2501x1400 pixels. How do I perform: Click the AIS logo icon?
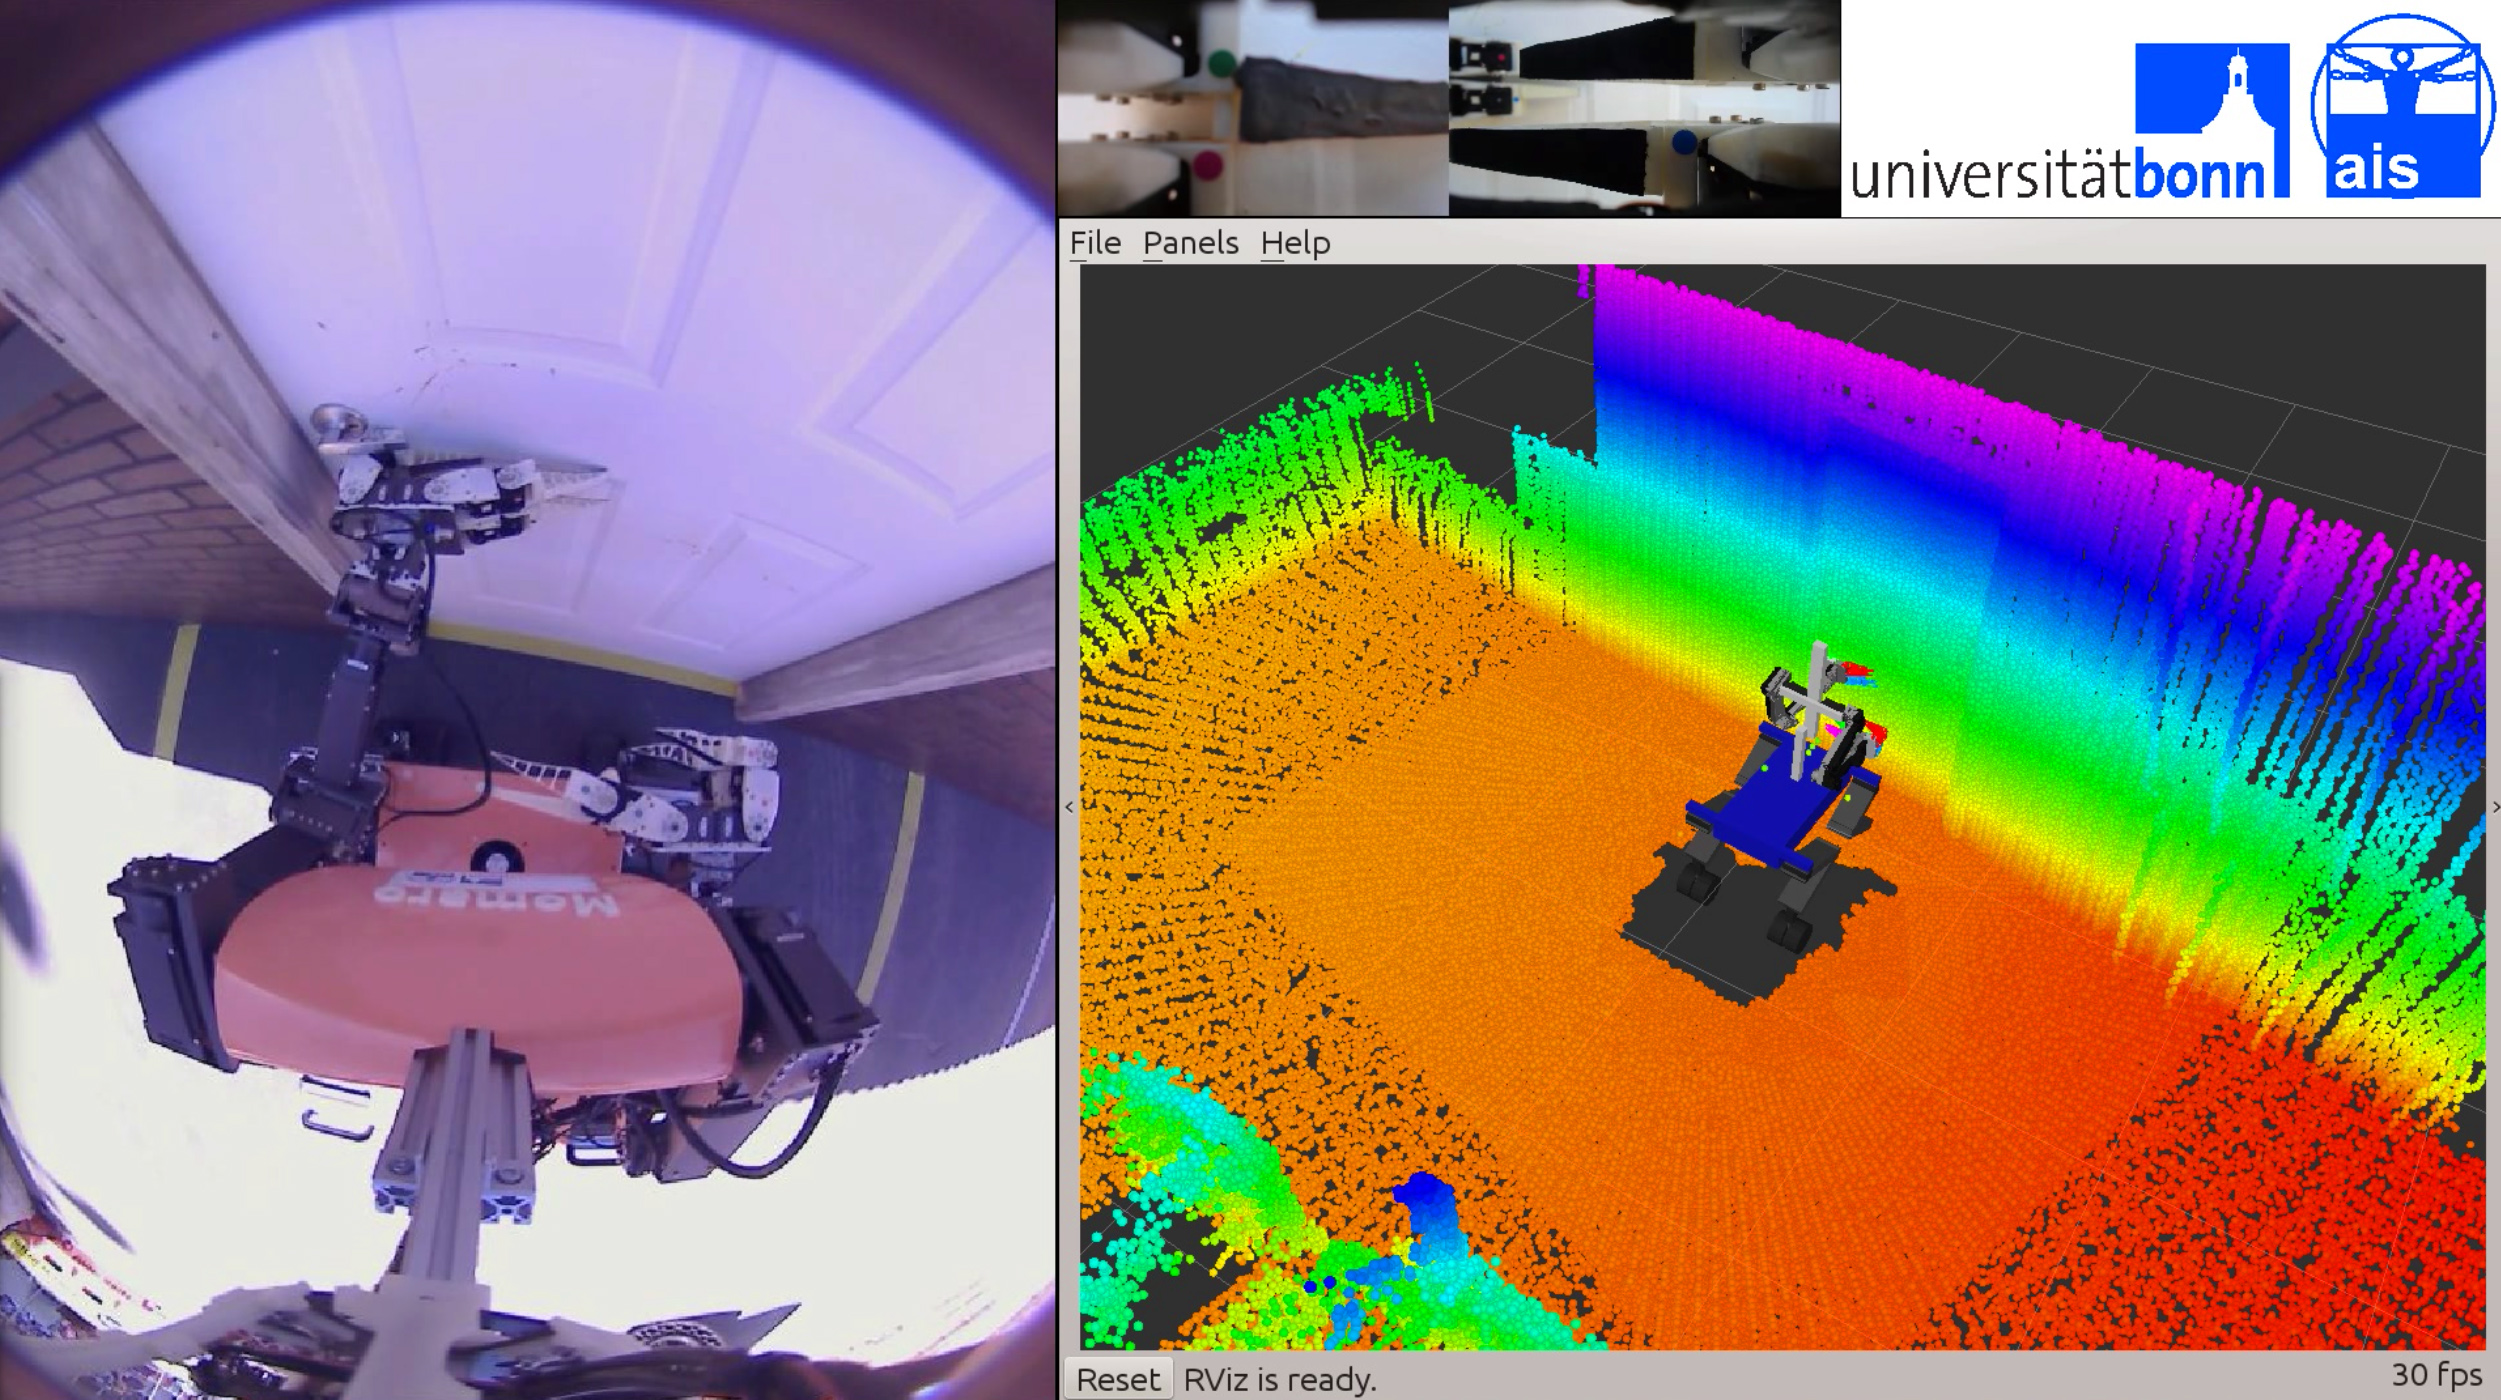pyautogui.click(x=2403, y=107)
